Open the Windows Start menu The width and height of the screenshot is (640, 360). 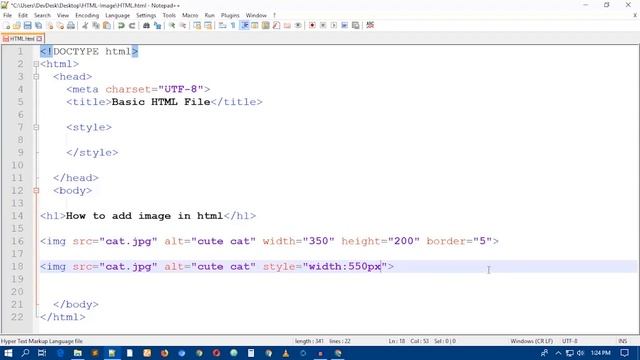(8, 353)
